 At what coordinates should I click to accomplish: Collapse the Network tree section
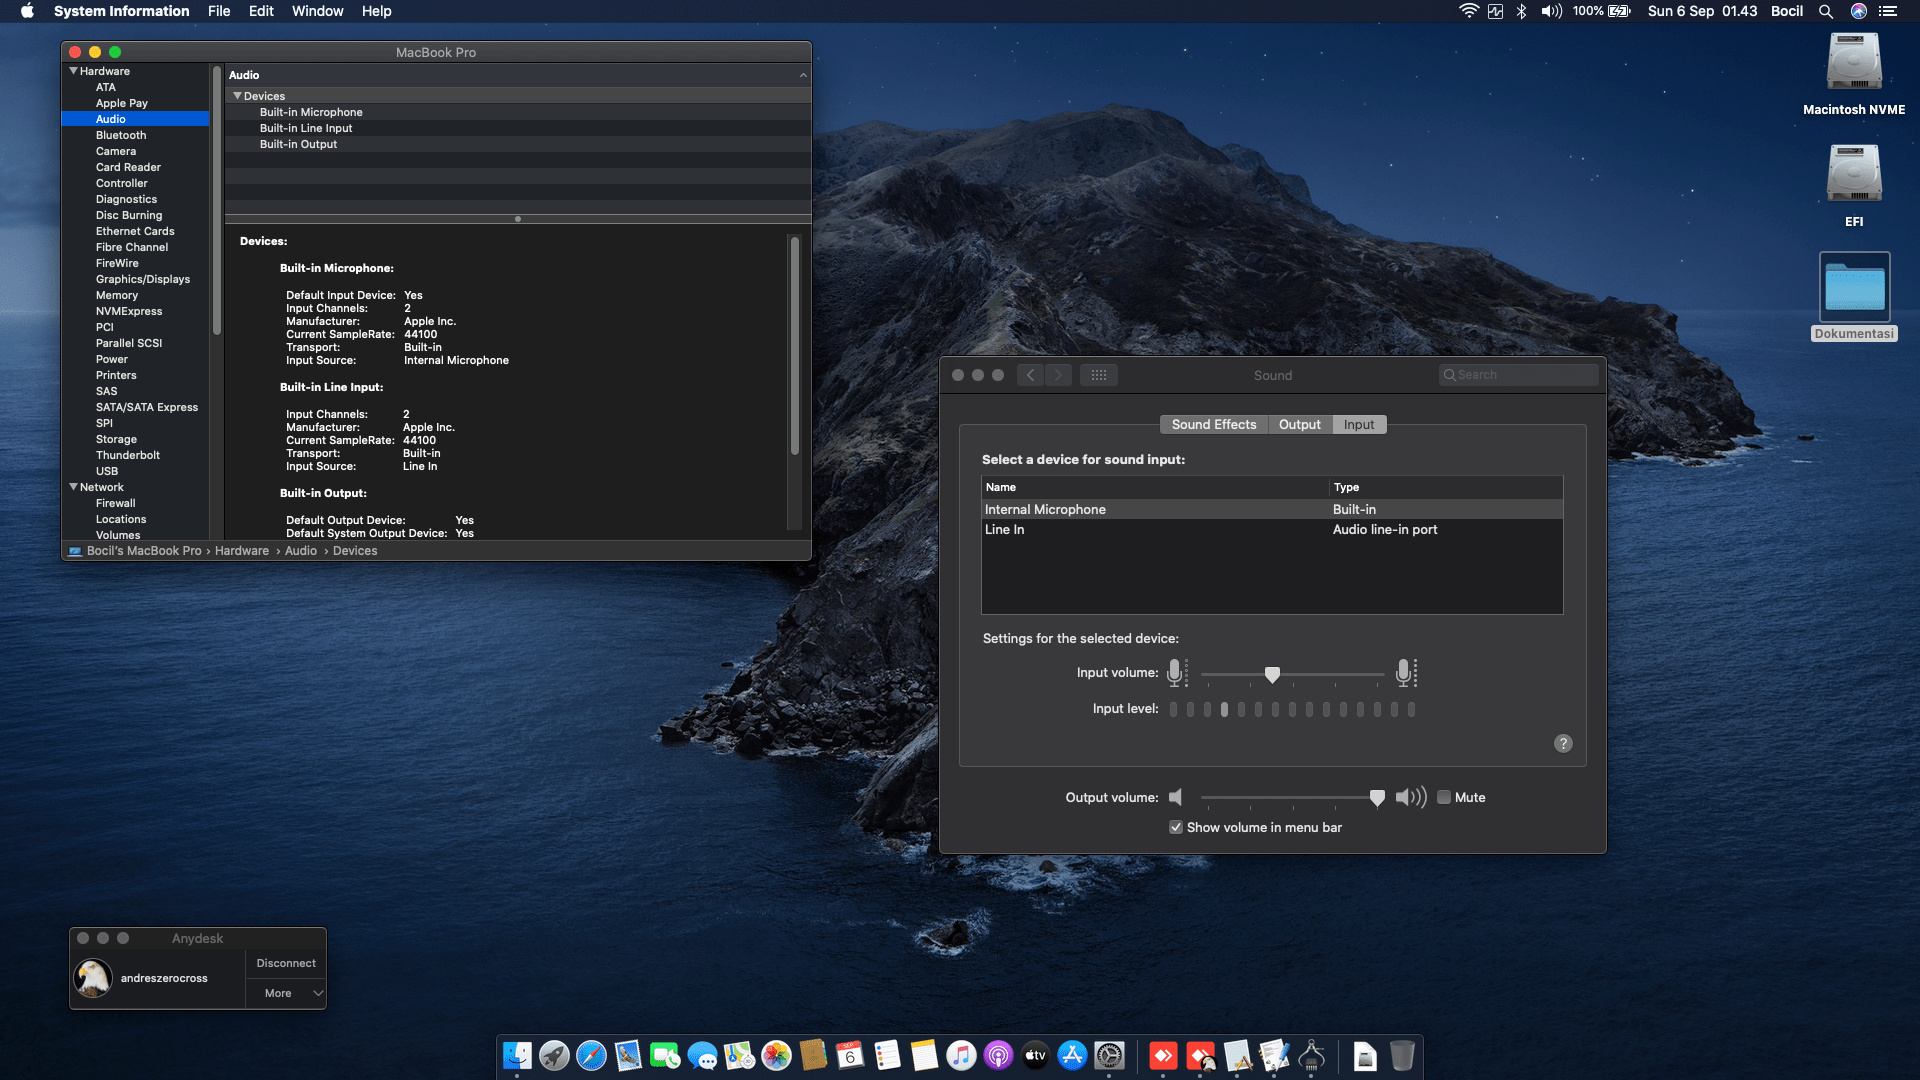tap(73, 487)
